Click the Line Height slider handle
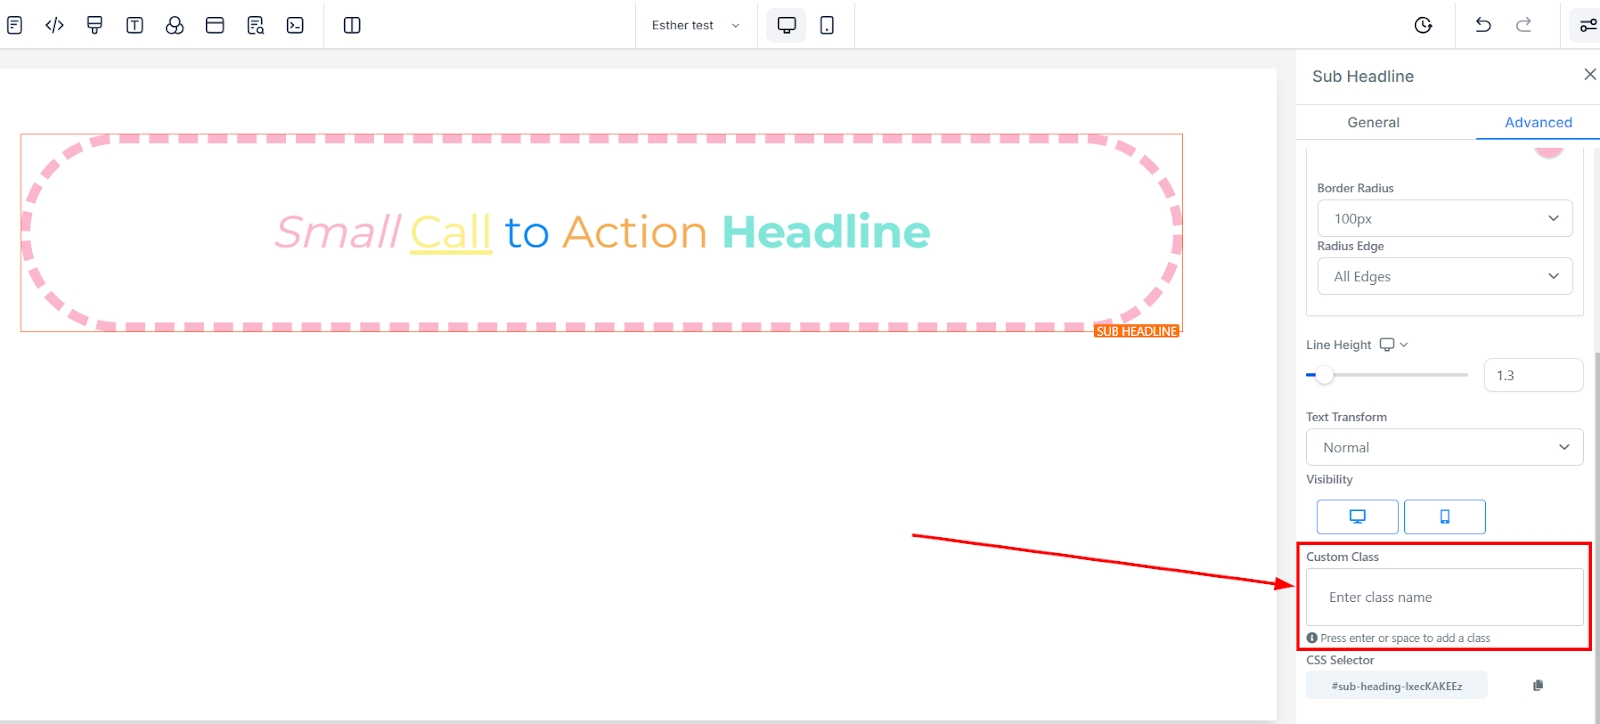 (1324, 375)
